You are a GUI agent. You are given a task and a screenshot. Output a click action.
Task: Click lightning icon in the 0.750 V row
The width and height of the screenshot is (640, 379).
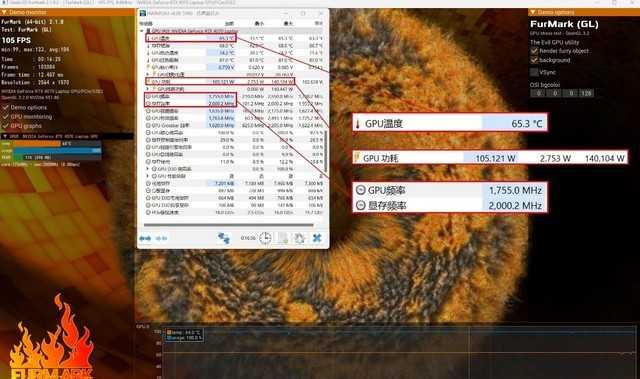point(148,67)
